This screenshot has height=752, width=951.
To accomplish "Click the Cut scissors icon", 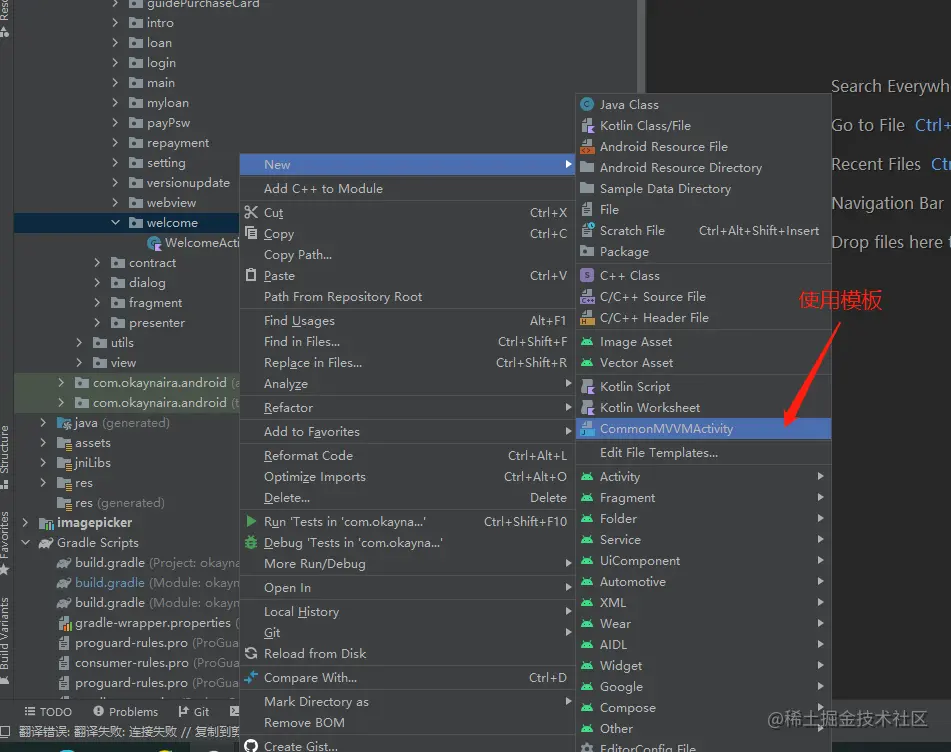I will click(x=251, y=212).
